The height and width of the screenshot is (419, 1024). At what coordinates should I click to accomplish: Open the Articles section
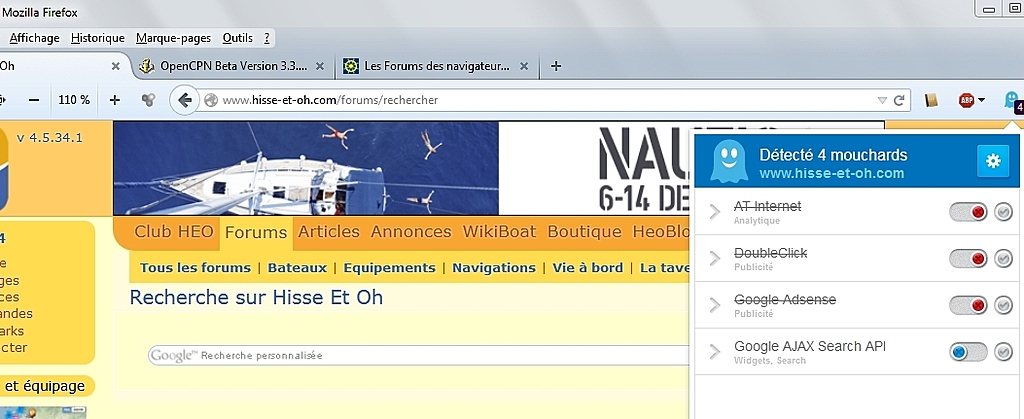[x=329, y=232]
